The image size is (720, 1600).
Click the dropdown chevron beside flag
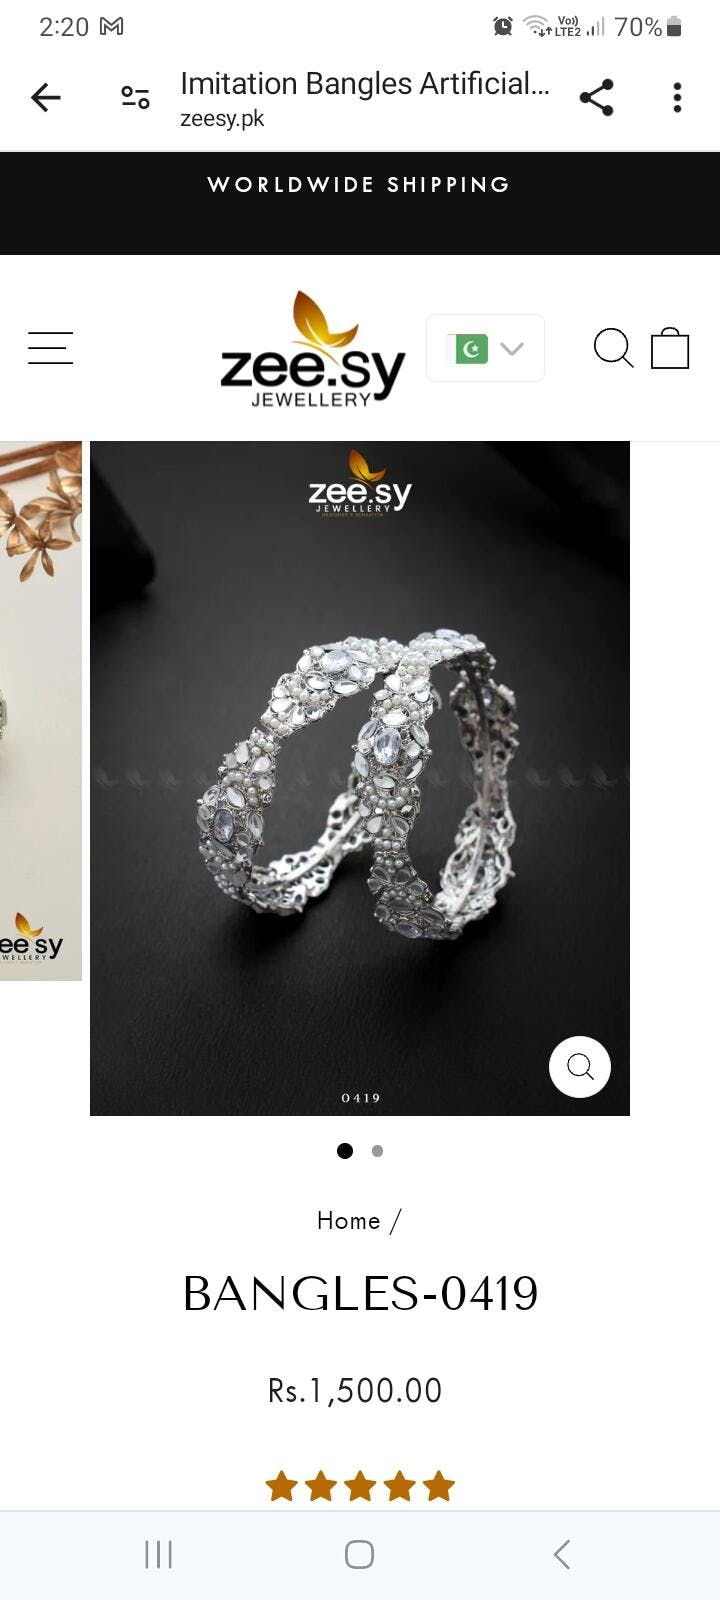point(512,348)
